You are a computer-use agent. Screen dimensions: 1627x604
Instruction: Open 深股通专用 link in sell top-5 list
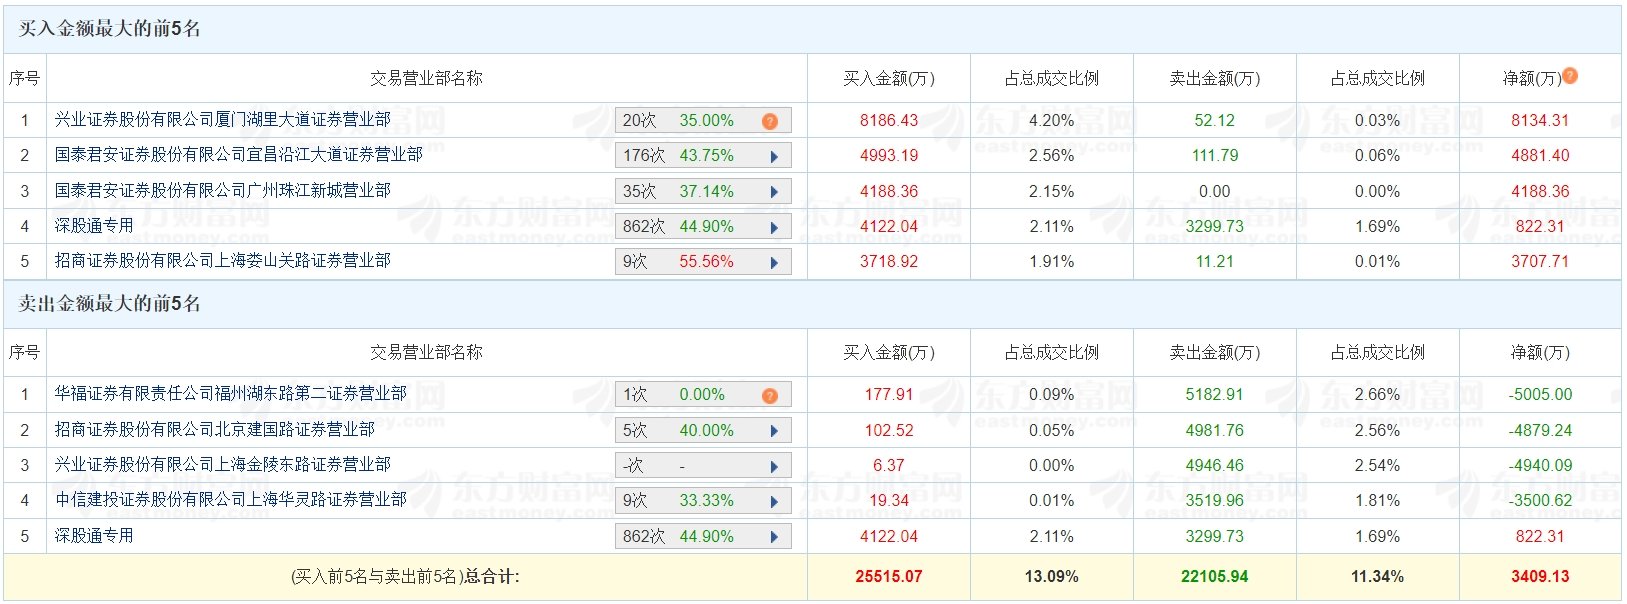pos(94,536)
